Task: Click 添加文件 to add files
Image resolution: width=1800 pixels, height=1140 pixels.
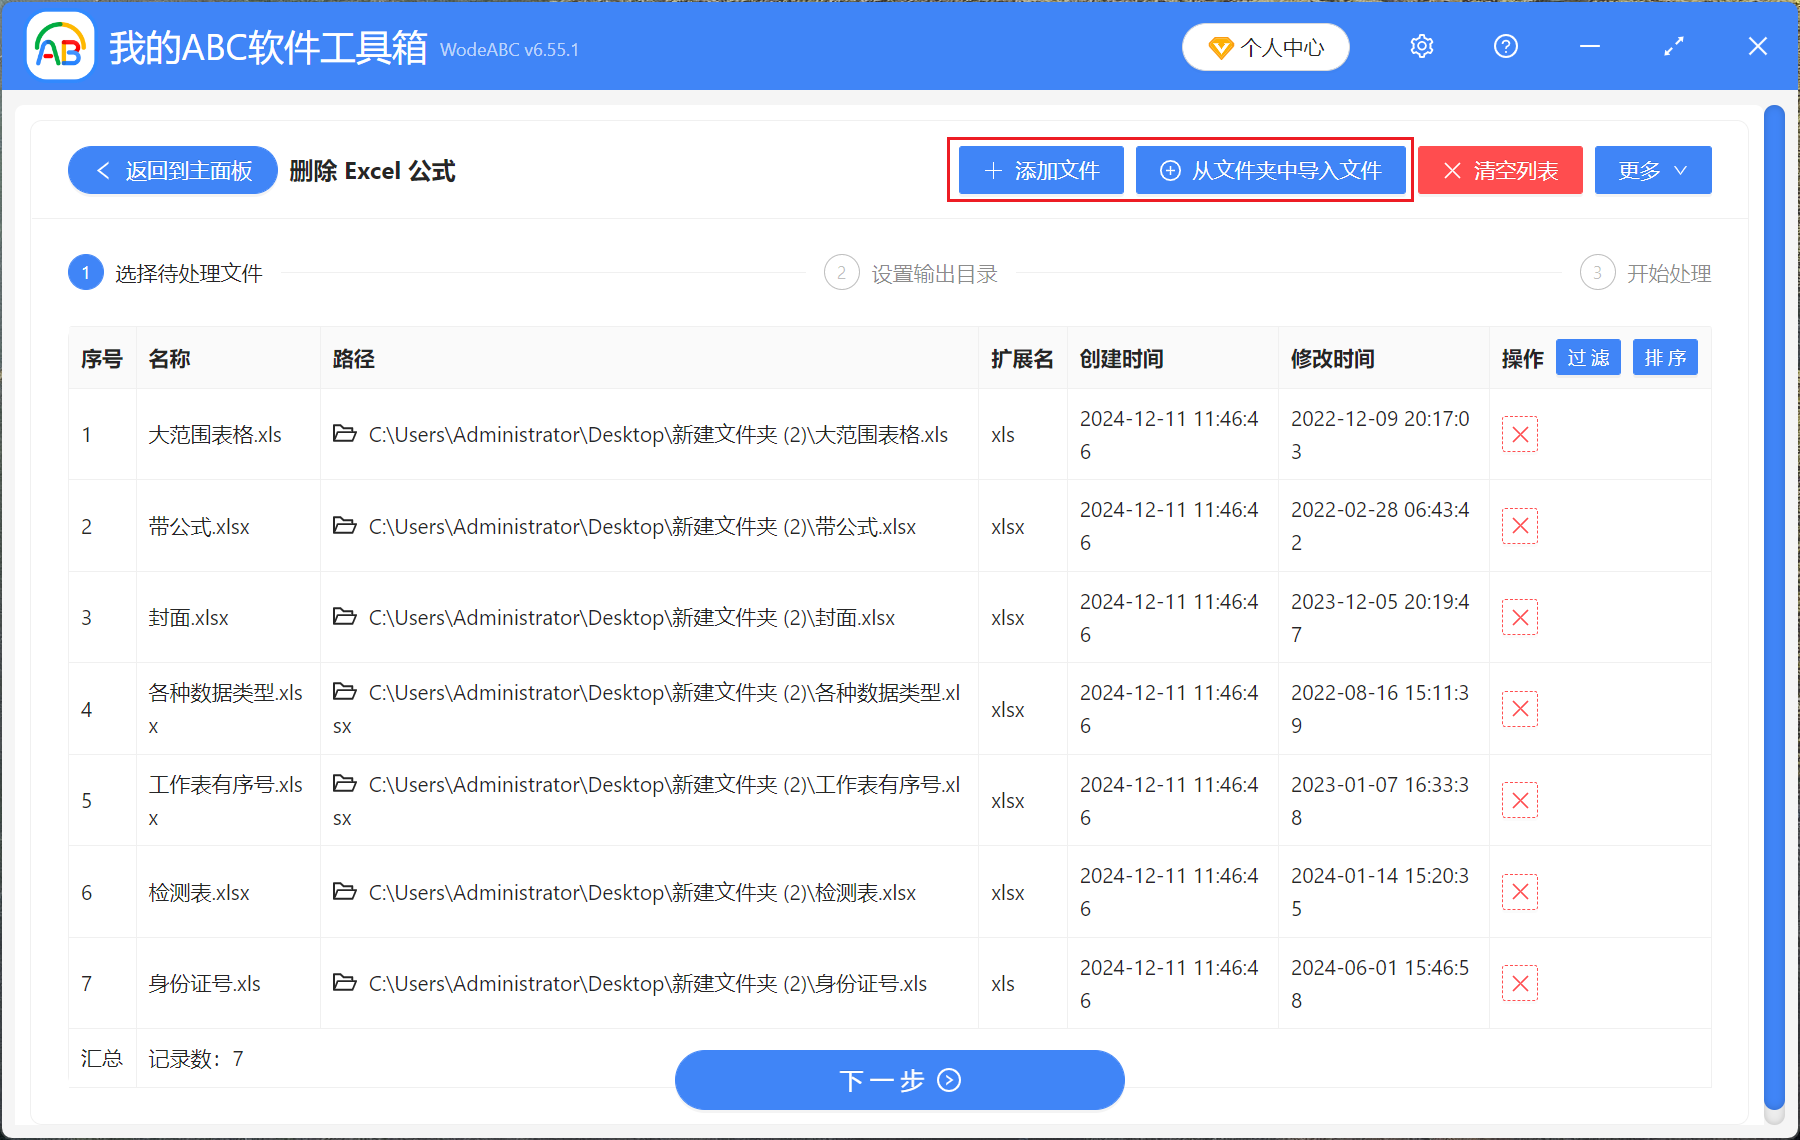Action: click(x=1040, y=170)
